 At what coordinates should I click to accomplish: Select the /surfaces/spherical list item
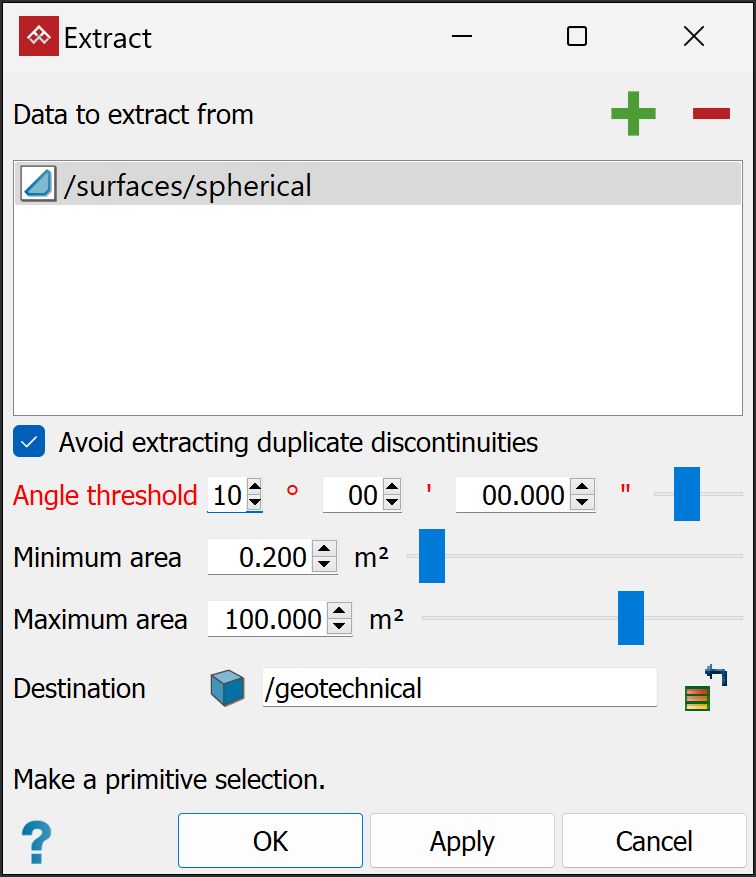pyautogui.click(x=378, y=186)
